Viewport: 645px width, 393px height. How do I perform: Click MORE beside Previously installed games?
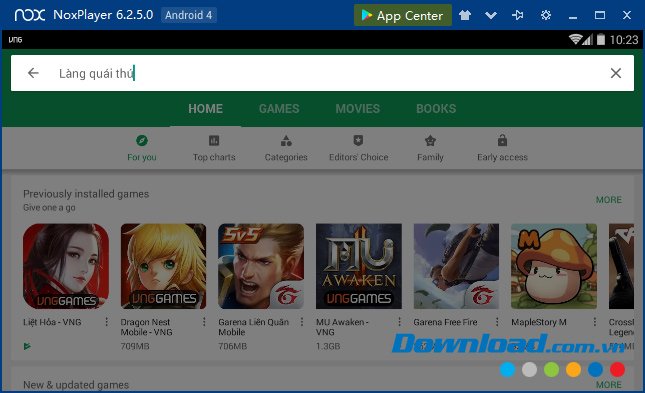pyautogui.click(x=609, y=200)
